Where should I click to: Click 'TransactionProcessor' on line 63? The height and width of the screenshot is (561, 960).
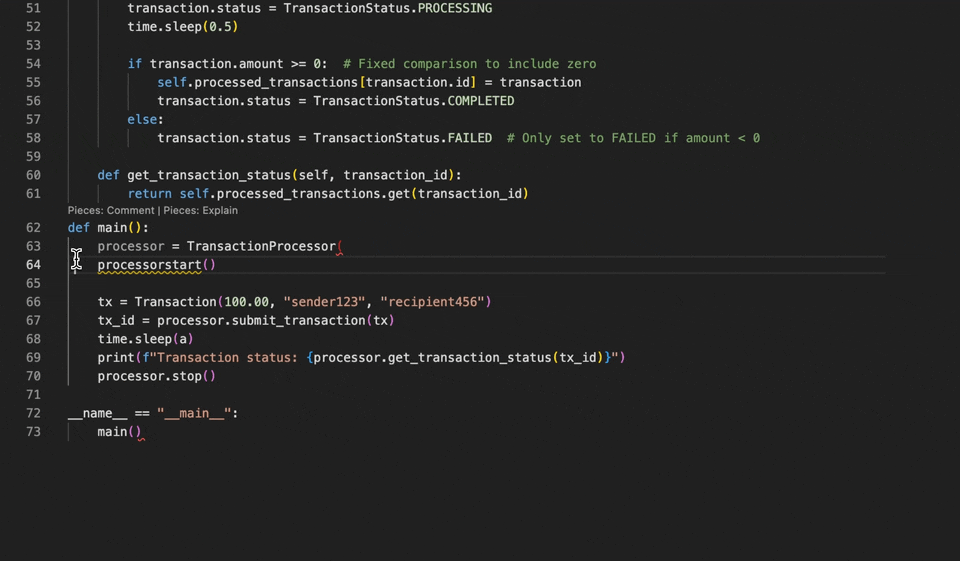(261, 246)
